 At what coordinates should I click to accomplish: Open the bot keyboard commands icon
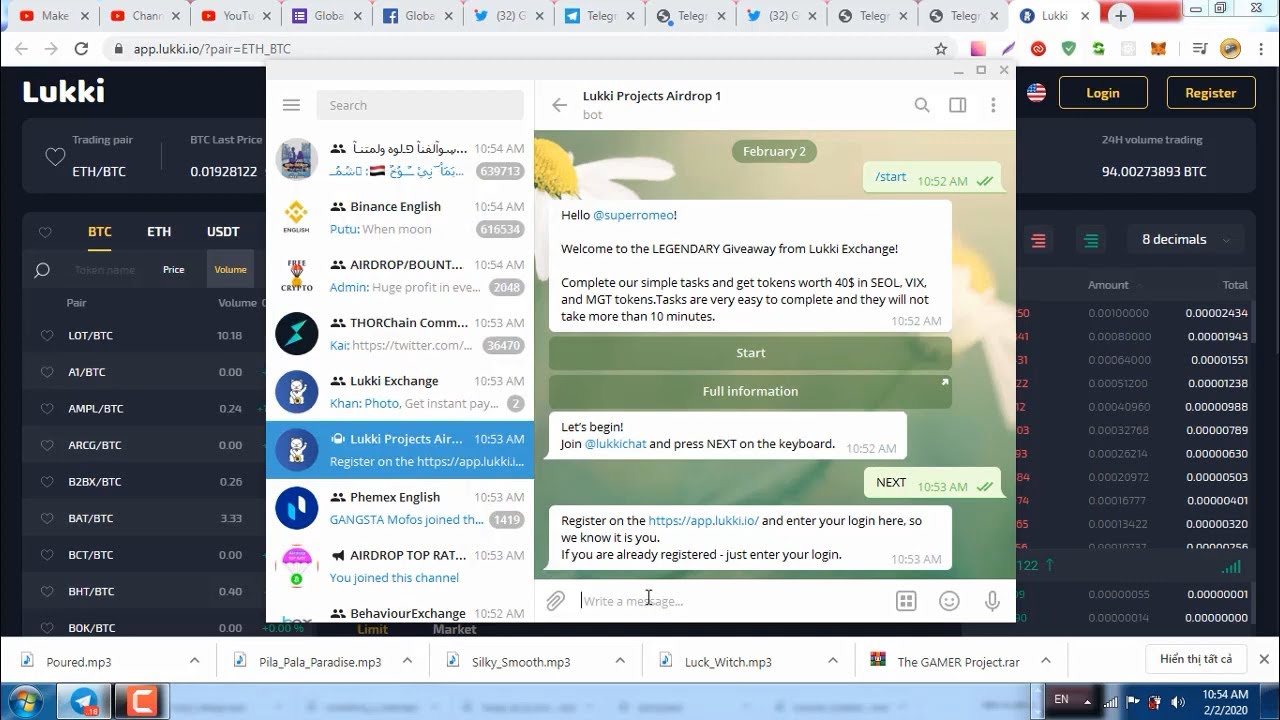[x=906, y=600]
